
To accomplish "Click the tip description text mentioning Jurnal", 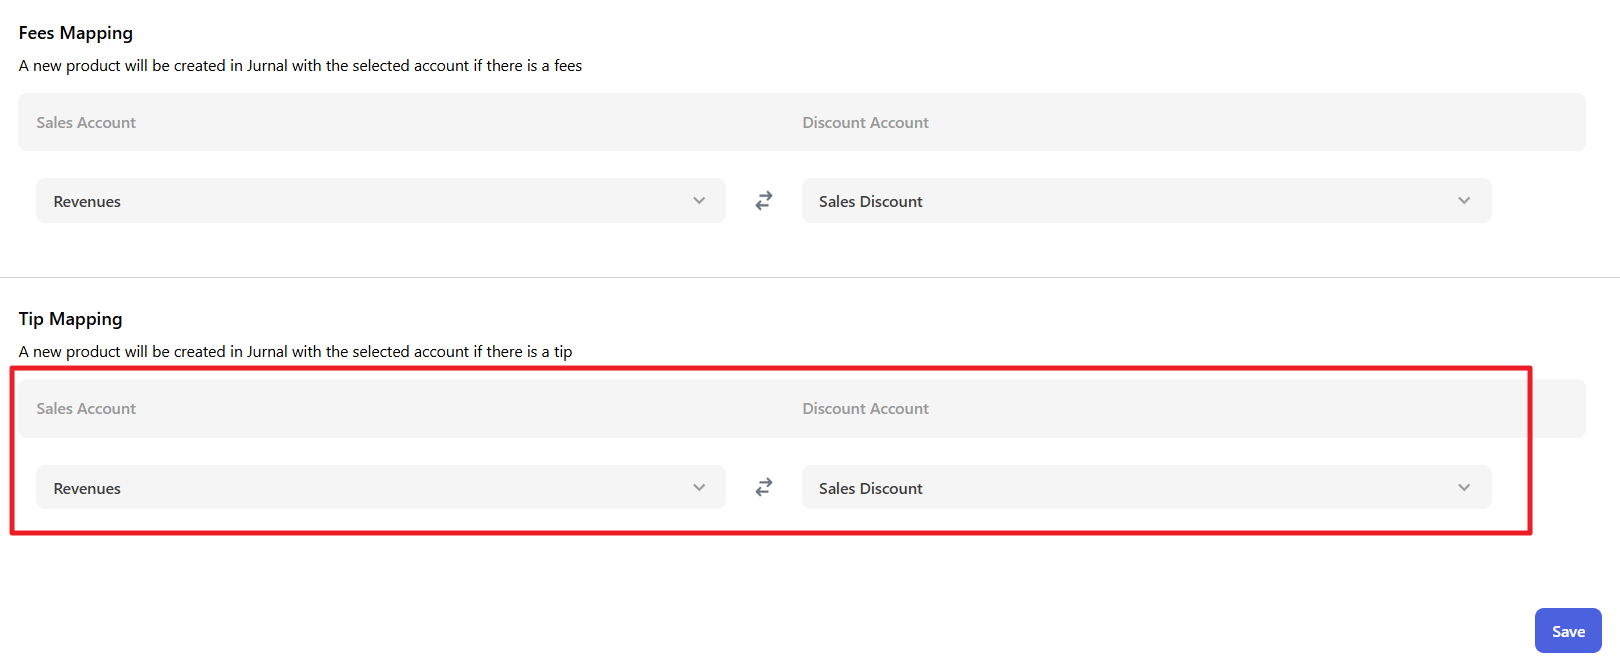I will [295, 352].
